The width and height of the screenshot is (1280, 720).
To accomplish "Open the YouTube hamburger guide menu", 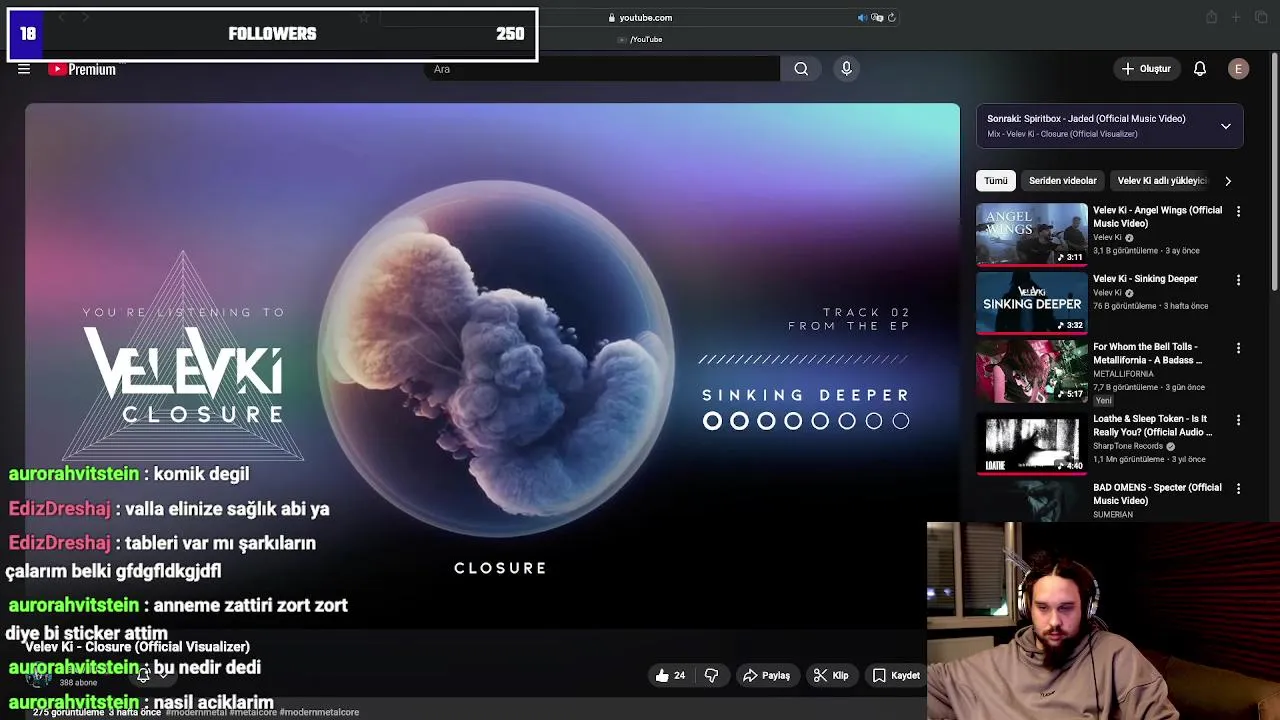I will coord(24,69).
